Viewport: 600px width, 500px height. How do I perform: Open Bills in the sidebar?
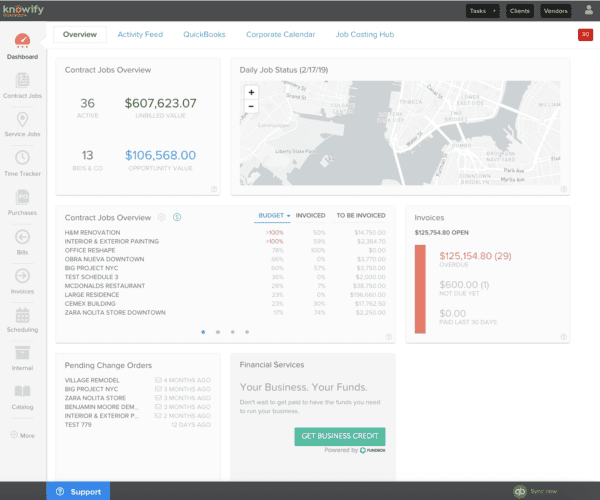tap(22, 242)
